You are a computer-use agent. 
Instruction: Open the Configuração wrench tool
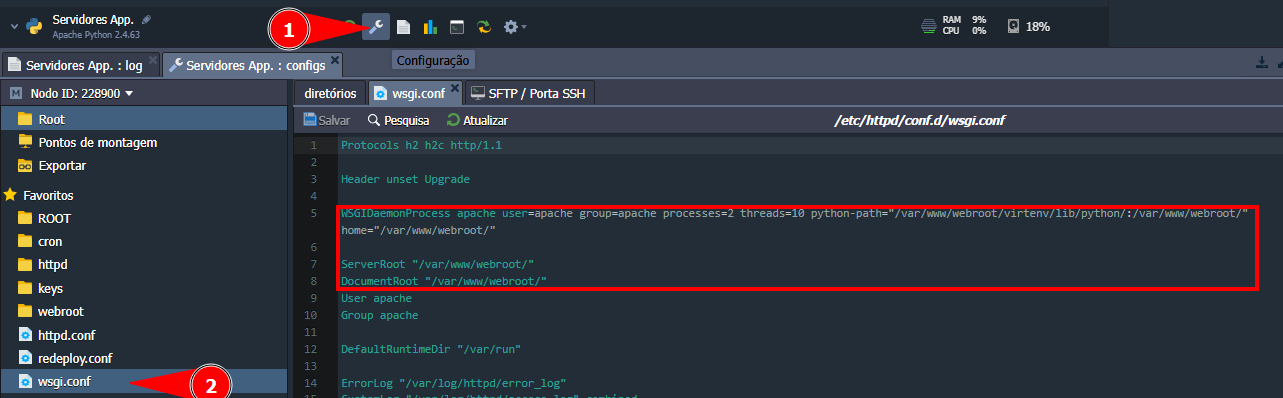[376, 27]
